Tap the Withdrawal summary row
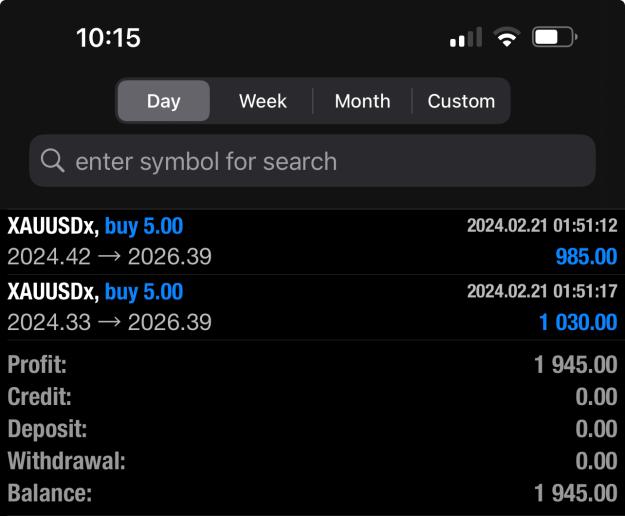Viewport: 625px width, 516px height. pos(312,461)
